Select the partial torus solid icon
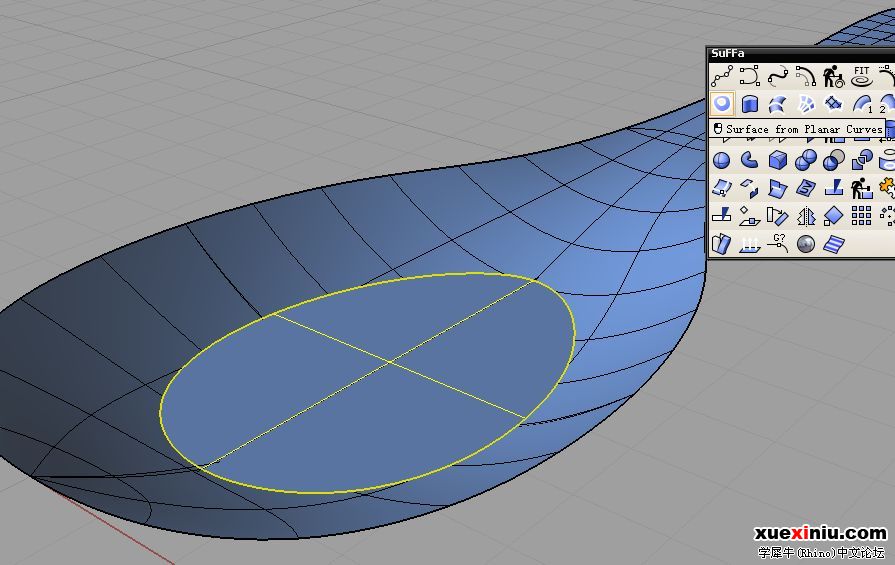 [749, 160]
